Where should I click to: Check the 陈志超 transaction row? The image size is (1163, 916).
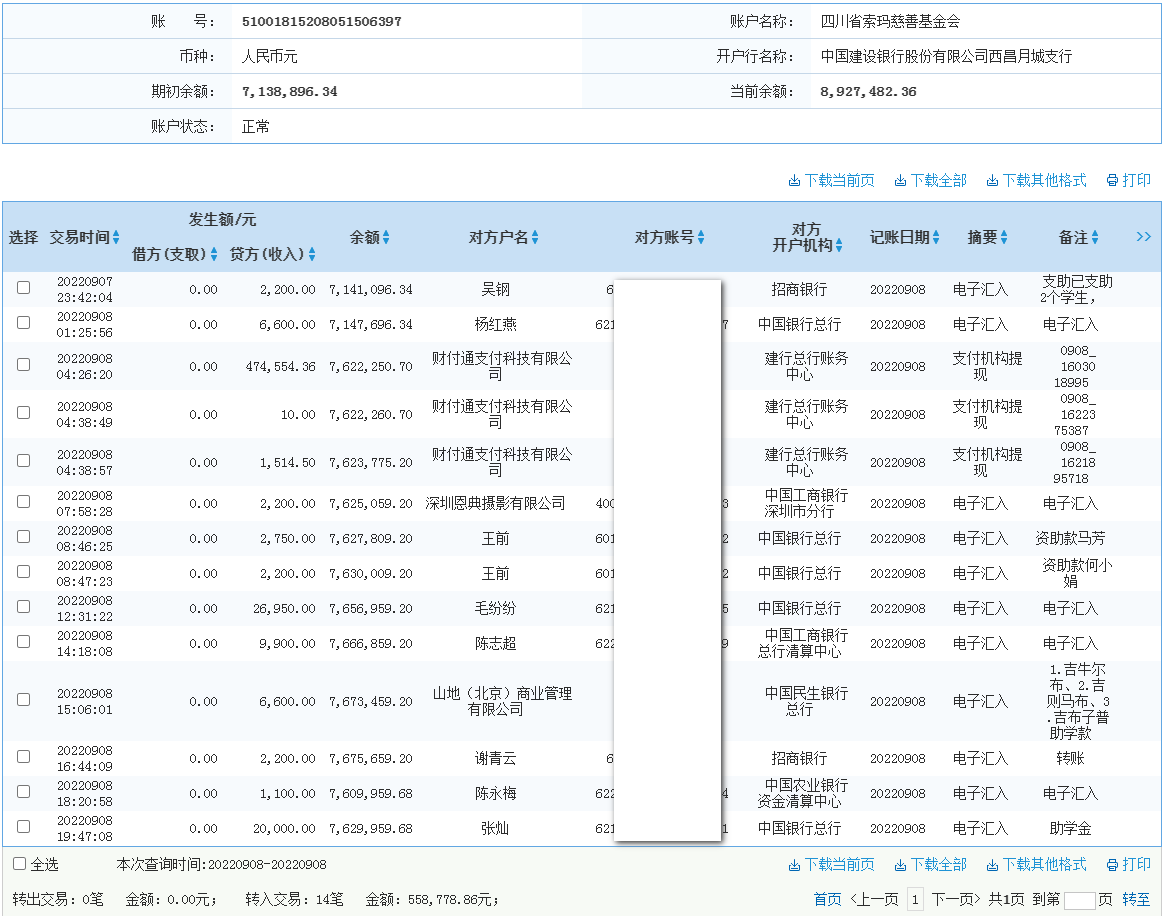pos(24,642)
